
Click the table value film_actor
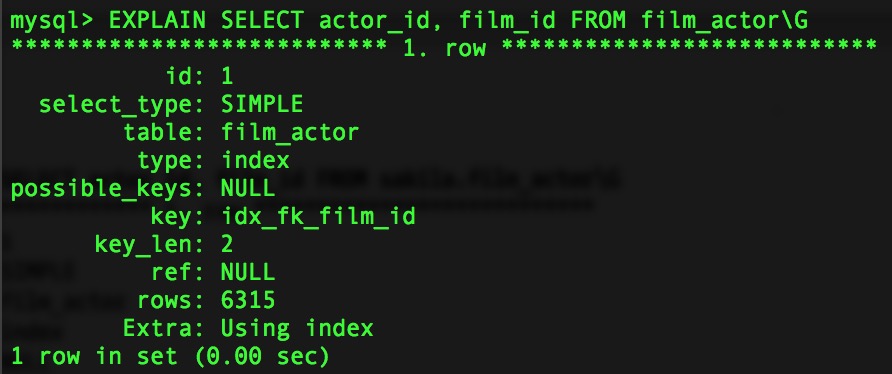point(290,133)
